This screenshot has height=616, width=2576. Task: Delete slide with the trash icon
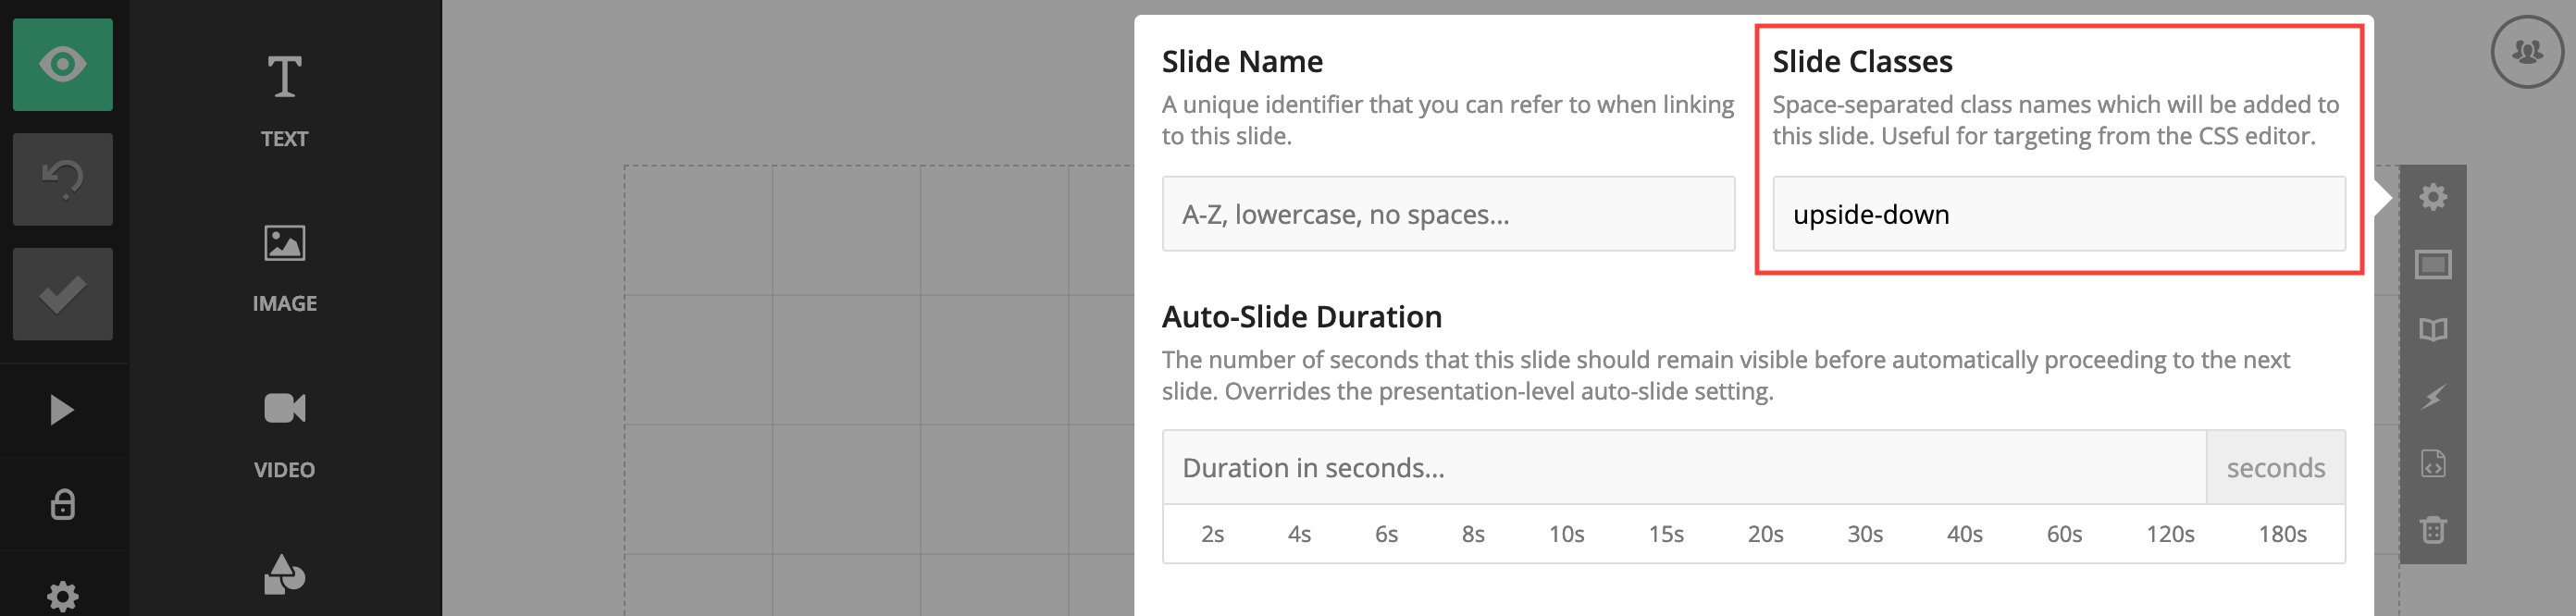[x=2432, y=530]
